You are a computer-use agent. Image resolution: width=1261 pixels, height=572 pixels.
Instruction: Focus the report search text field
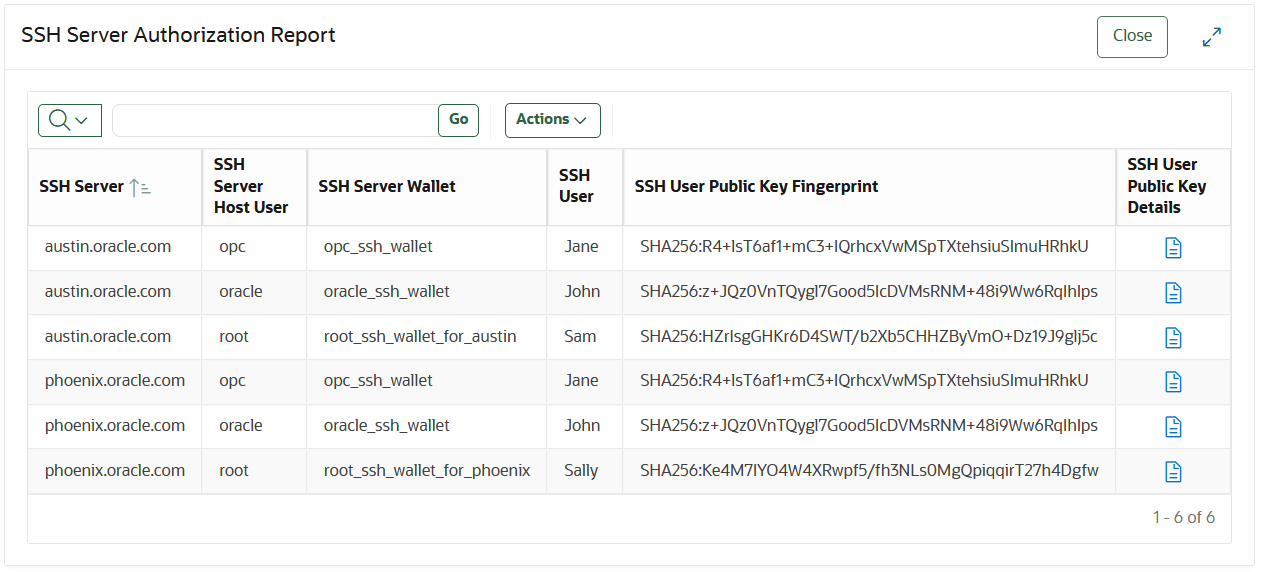pyautogui.click(x=275, y=120)
